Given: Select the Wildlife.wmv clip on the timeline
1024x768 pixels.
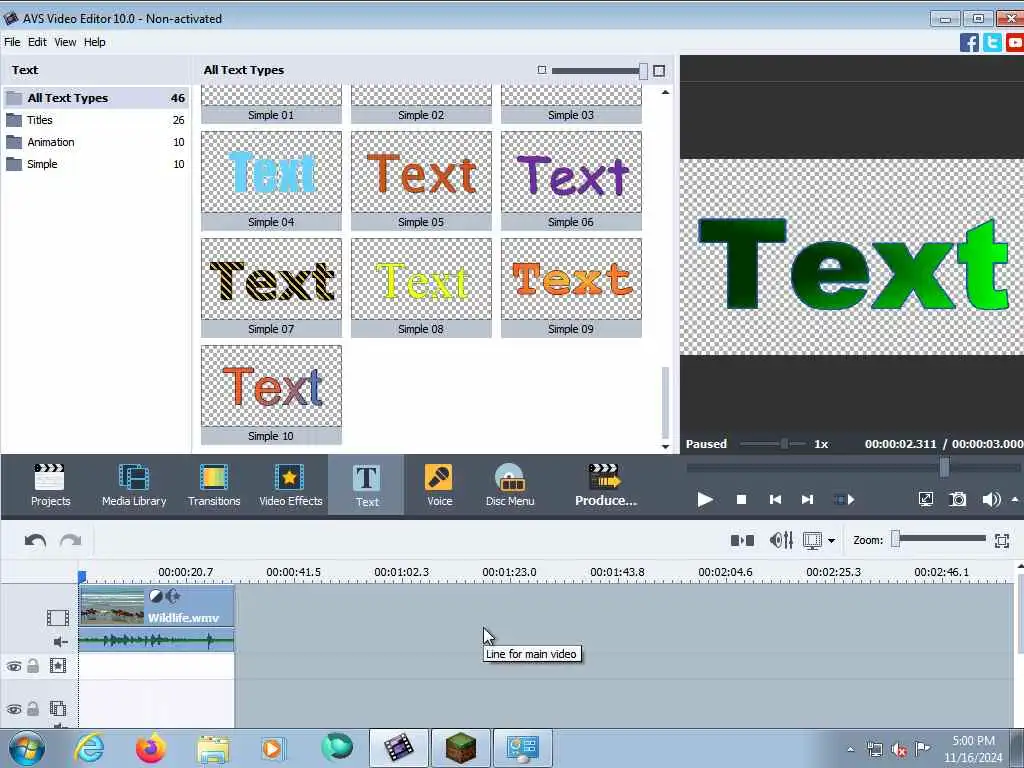Looking at the screenshot, I should (x=156, y=606).
